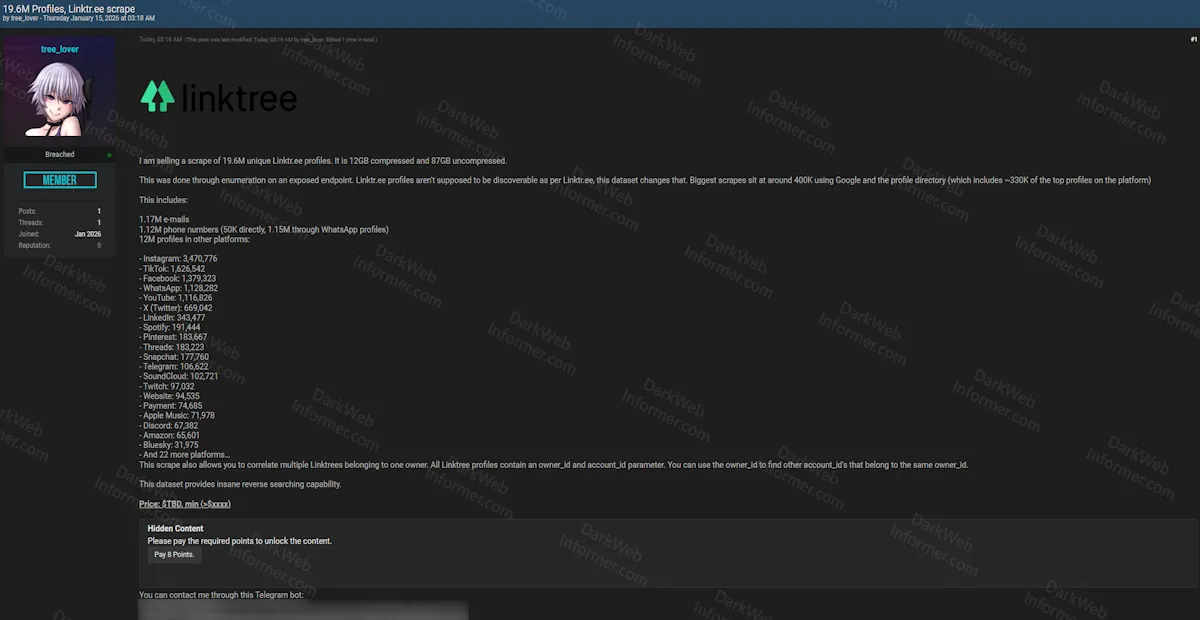Click the Breached group banner

[x=60, y=154]
